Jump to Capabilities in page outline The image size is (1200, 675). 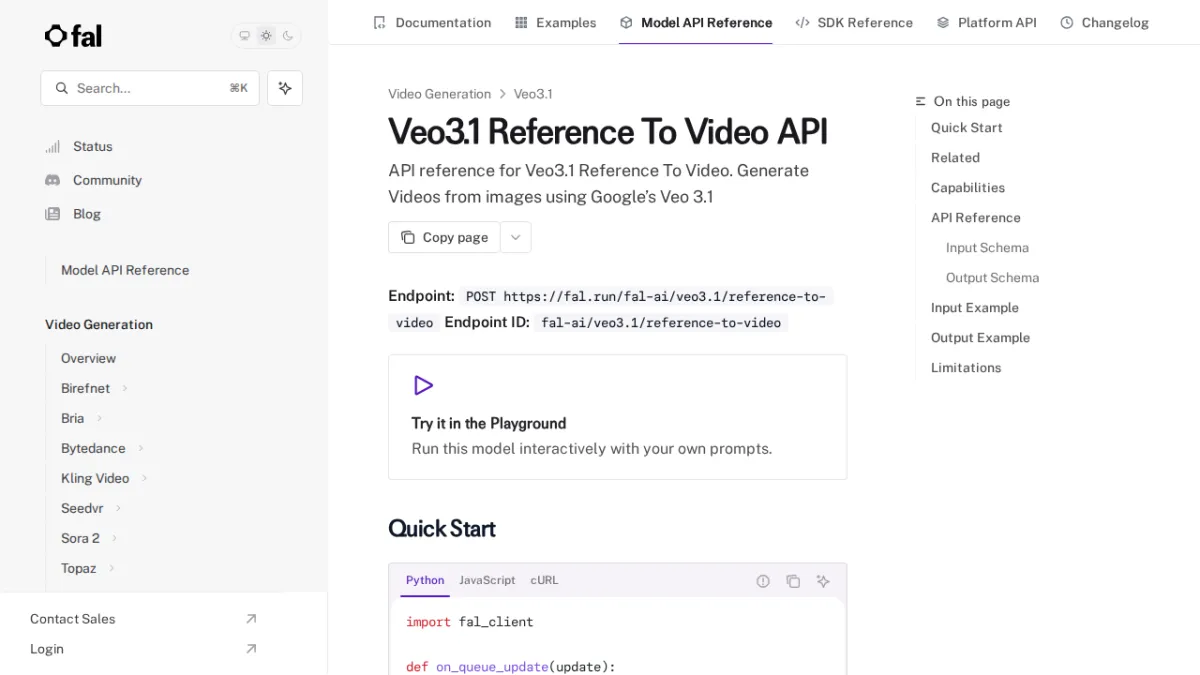coord(968,188)
